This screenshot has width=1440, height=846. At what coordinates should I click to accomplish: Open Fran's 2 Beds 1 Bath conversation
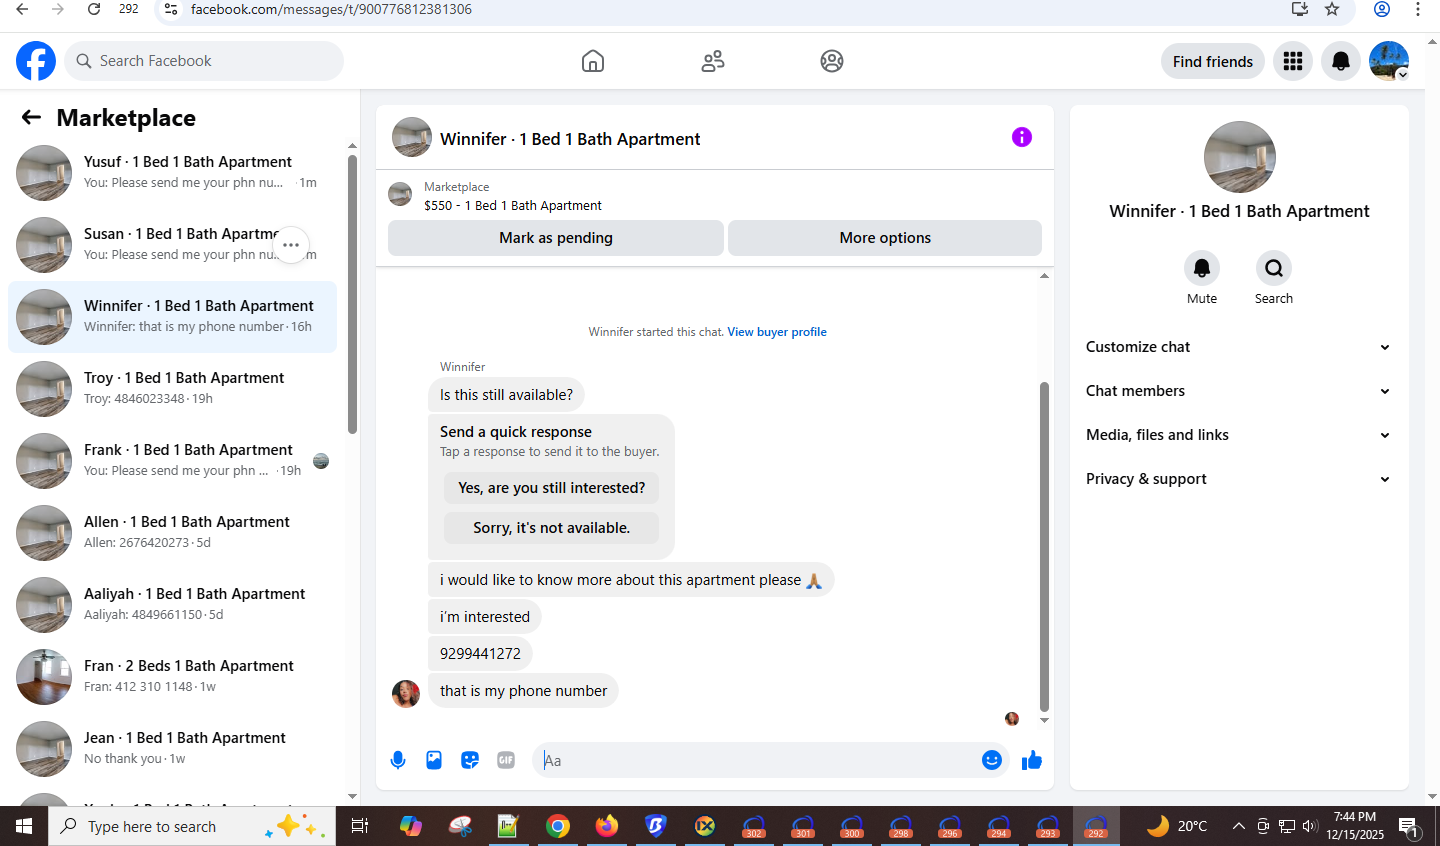[172, 677]
